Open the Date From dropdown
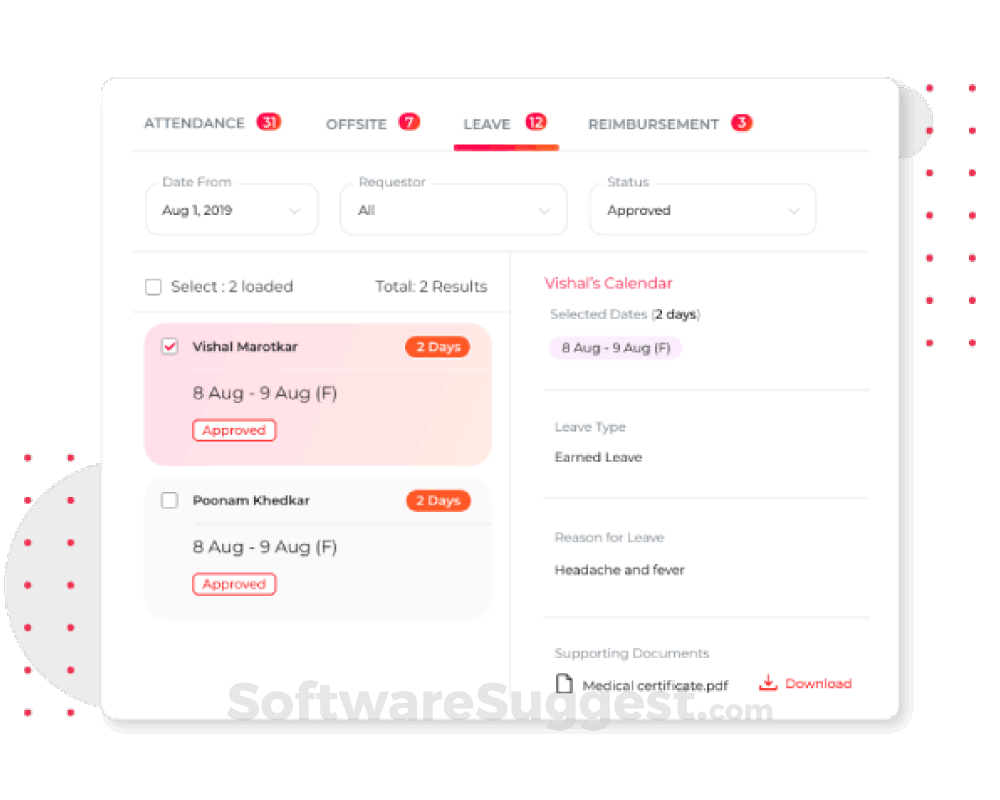 tap(232, 210)
